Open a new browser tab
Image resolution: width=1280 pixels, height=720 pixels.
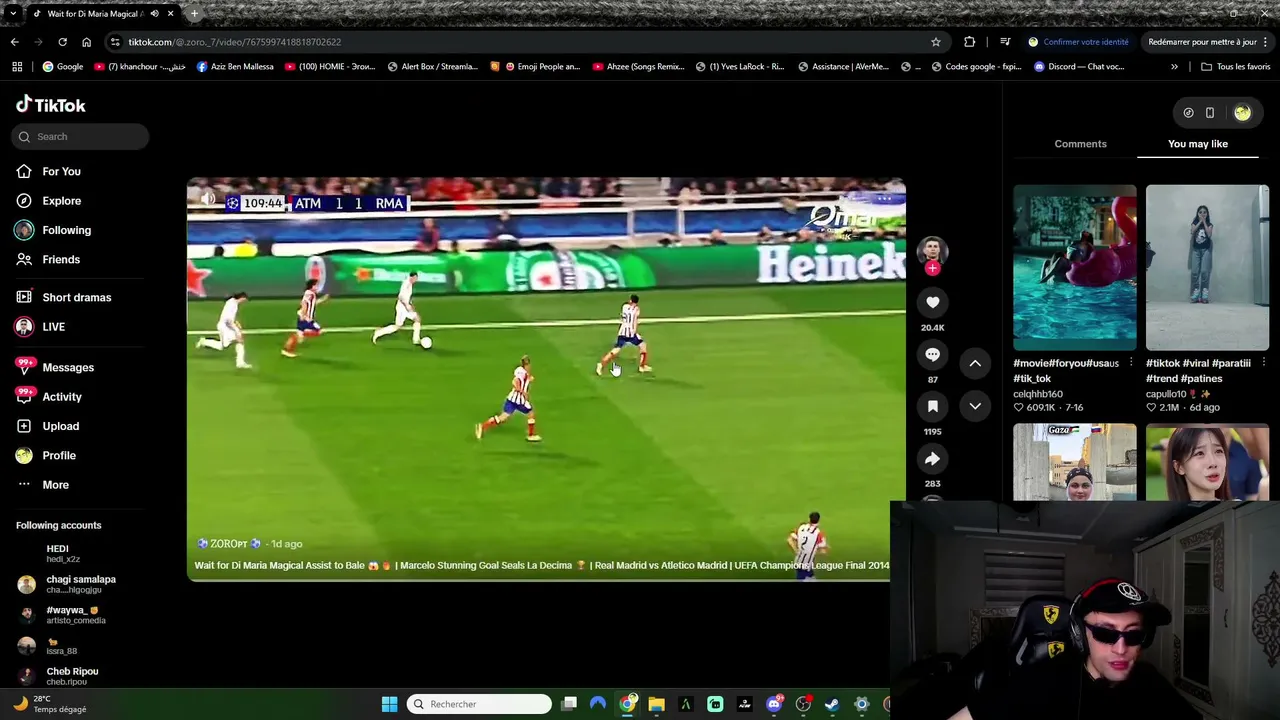click(x=194, y=14)
